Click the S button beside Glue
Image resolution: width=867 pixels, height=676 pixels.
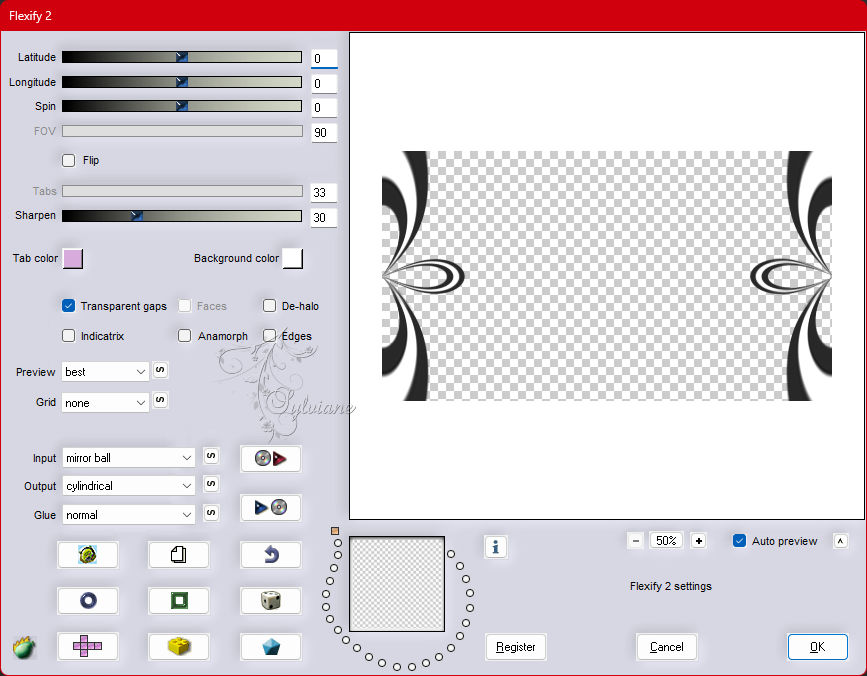pos(211,513)
